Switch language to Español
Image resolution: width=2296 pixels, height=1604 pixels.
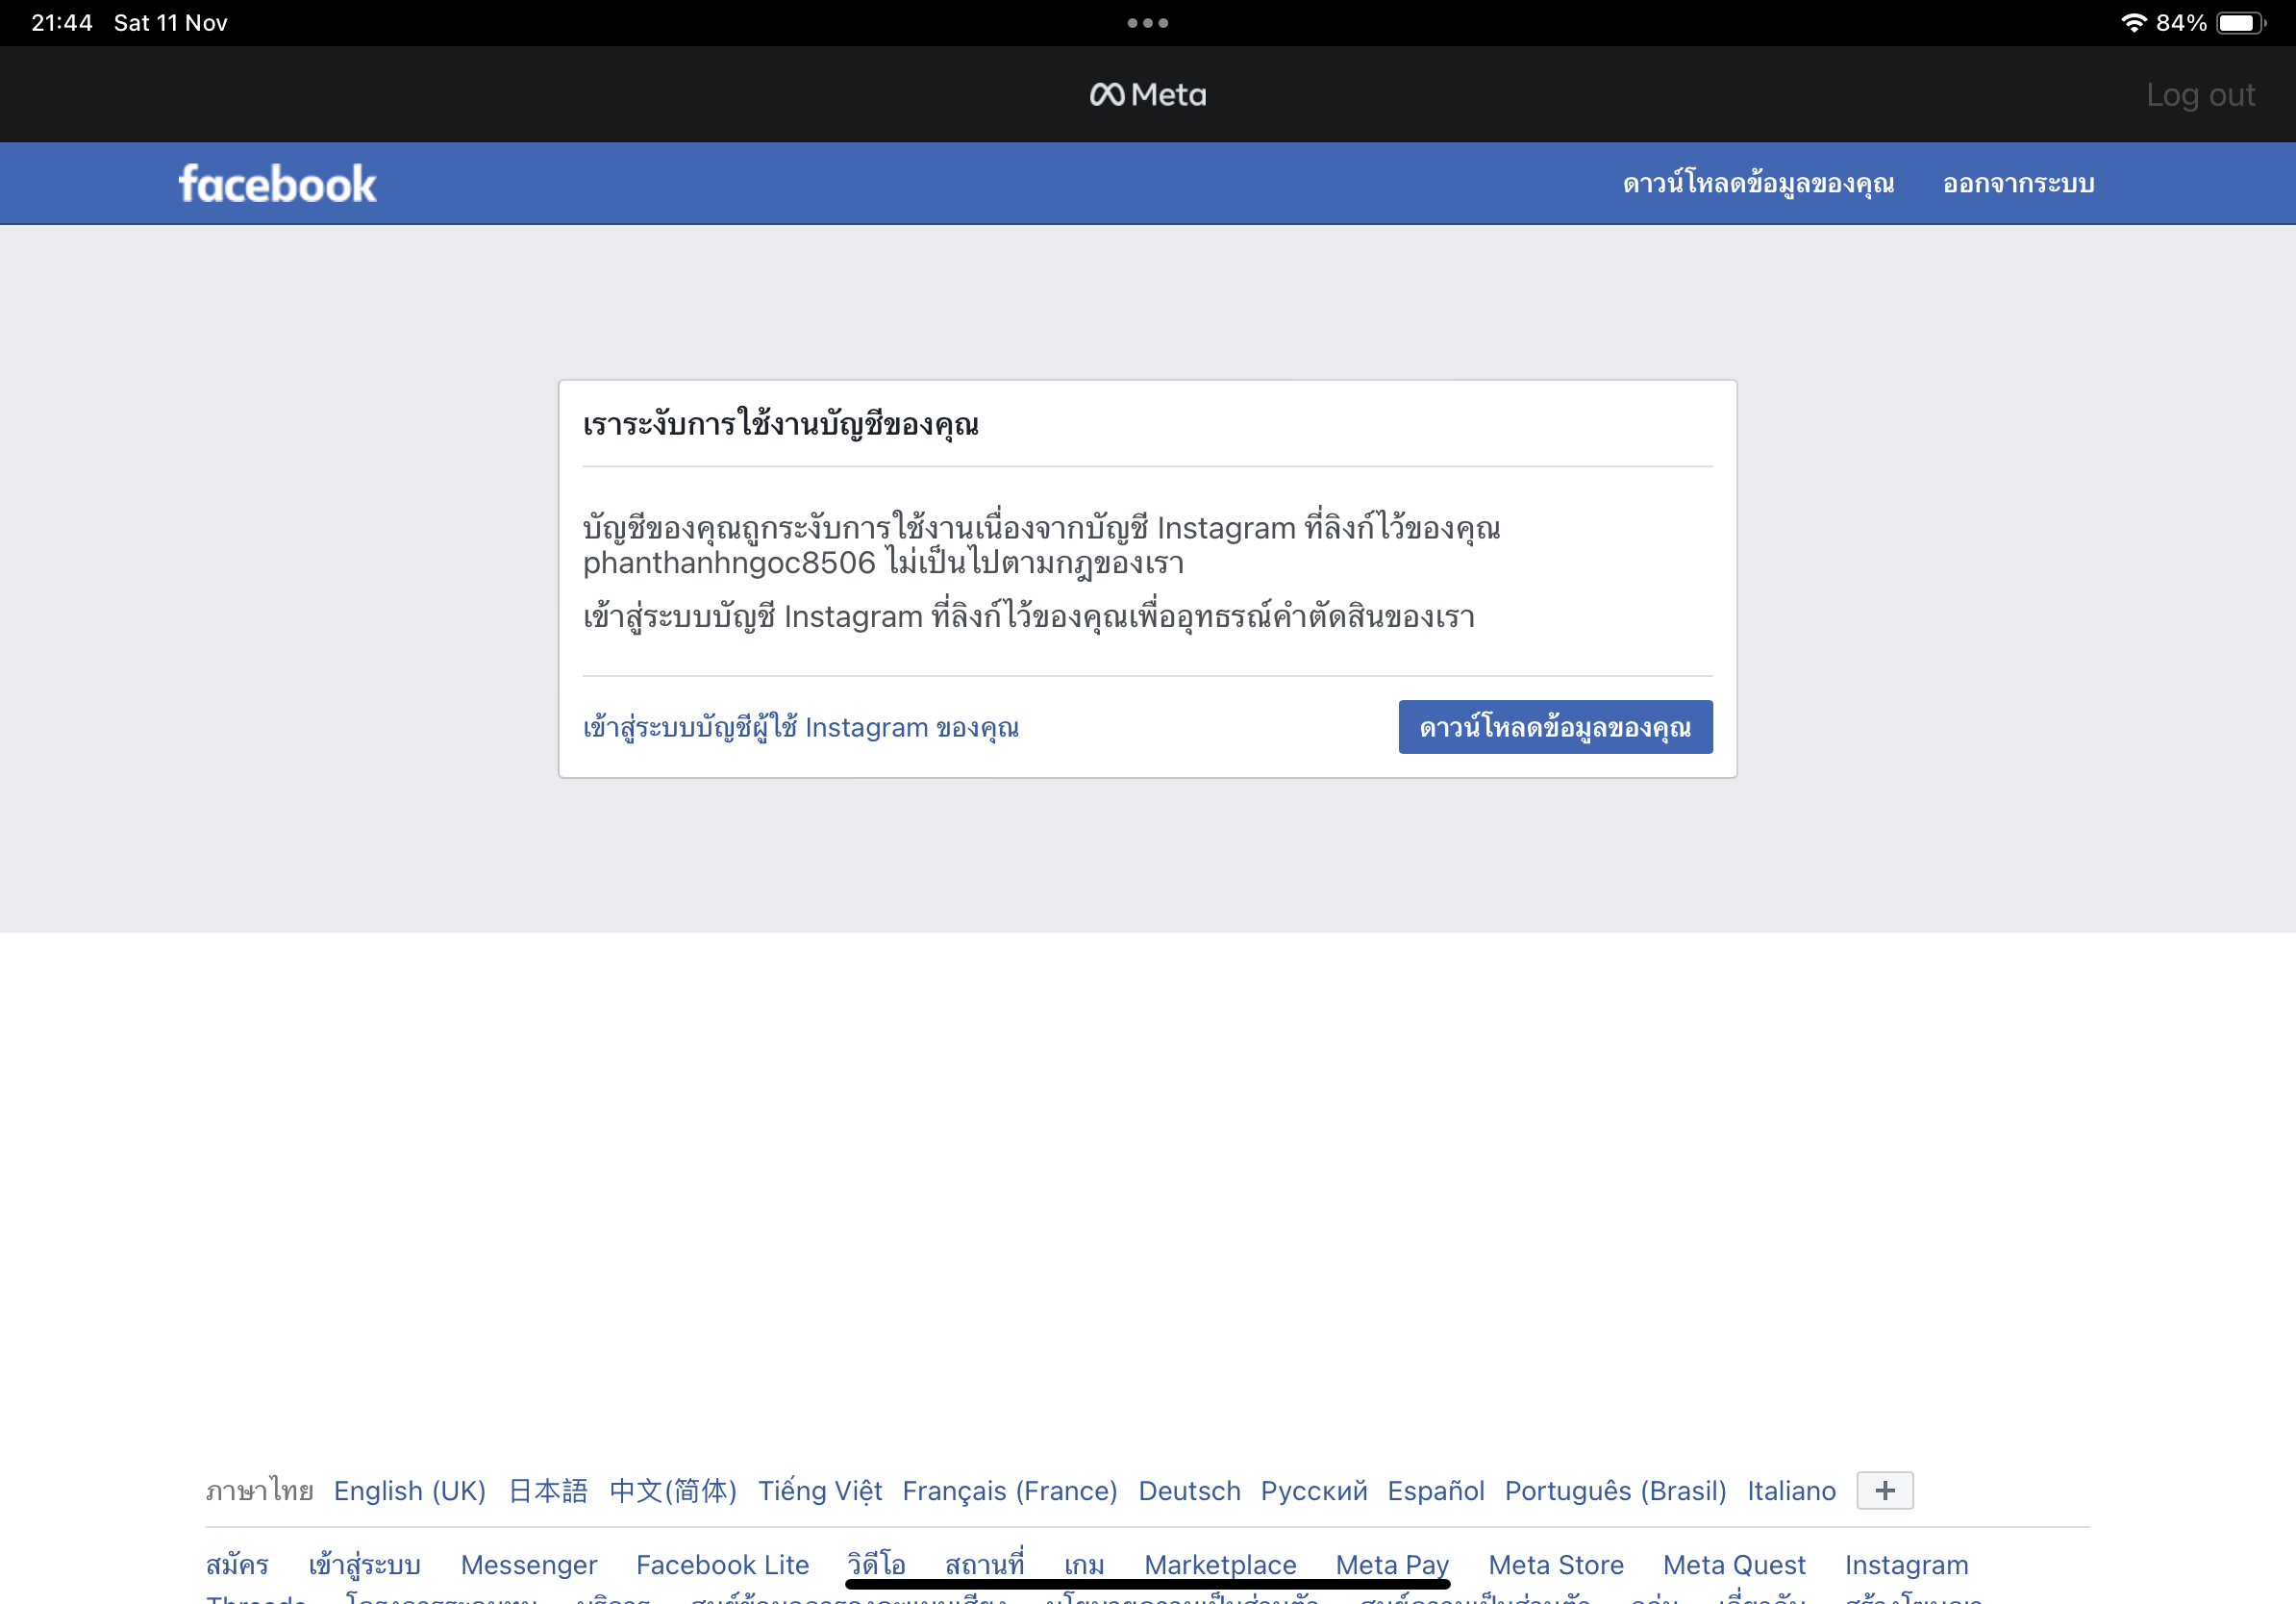point(1436,1490)
